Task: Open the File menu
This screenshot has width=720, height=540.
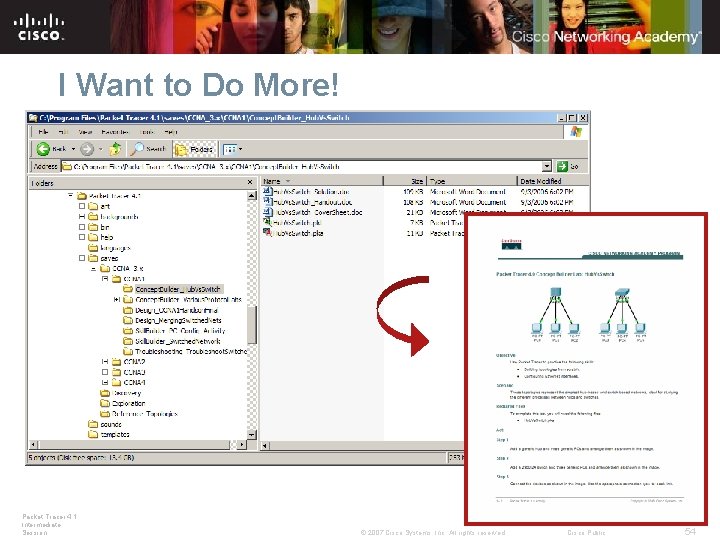Action: 43,132
